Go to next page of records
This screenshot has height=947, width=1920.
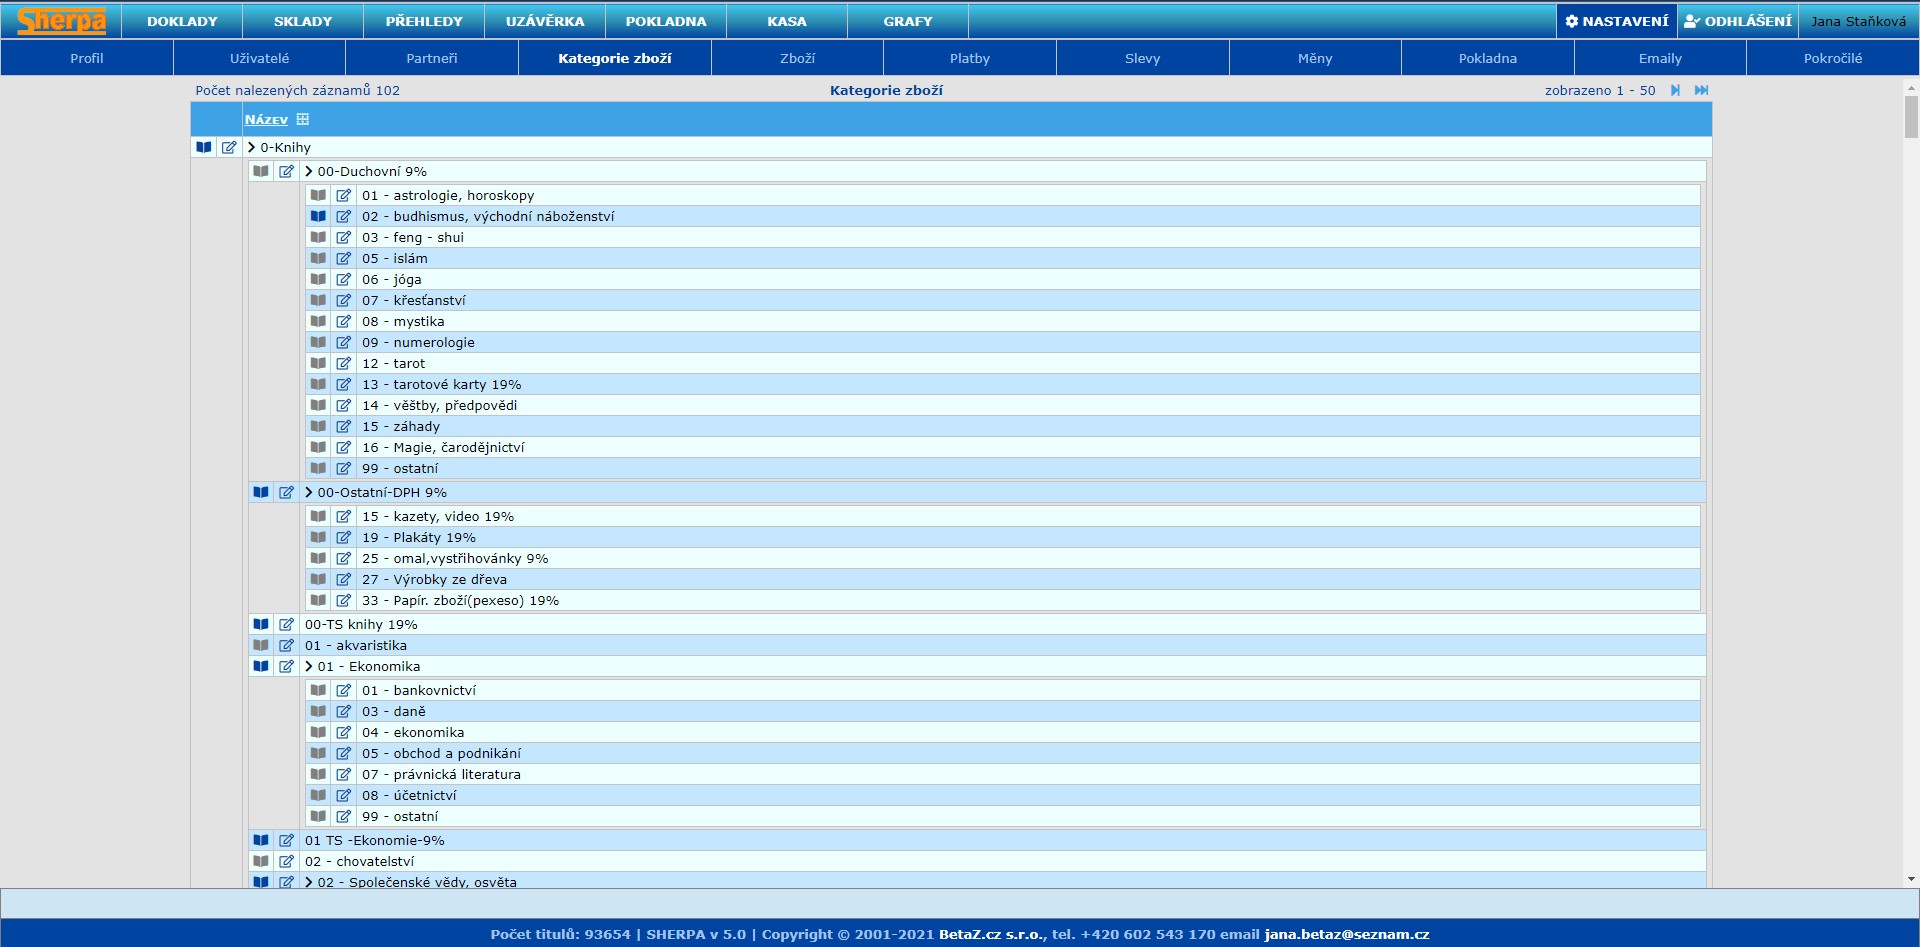1675,91
